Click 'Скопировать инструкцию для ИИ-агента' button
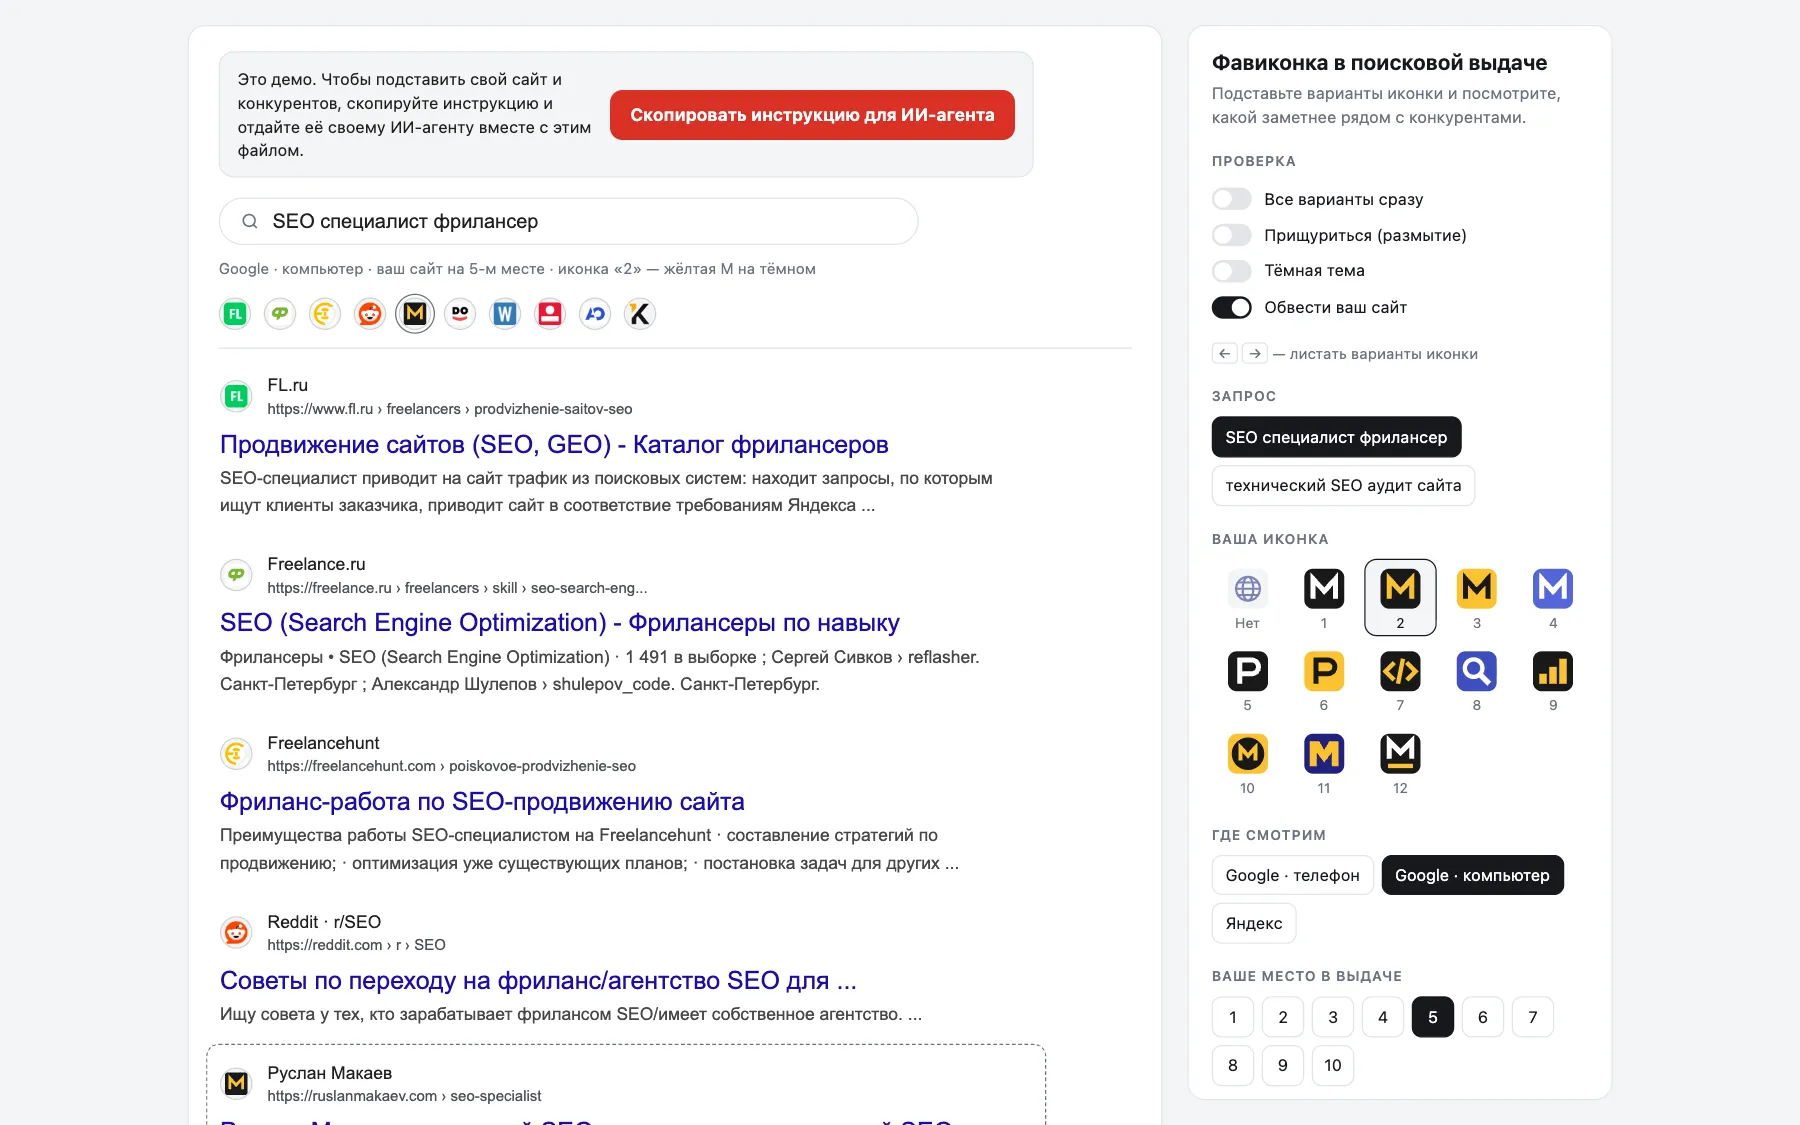The width and height of the screenshot is (1800, 1125). click(812, 115)
